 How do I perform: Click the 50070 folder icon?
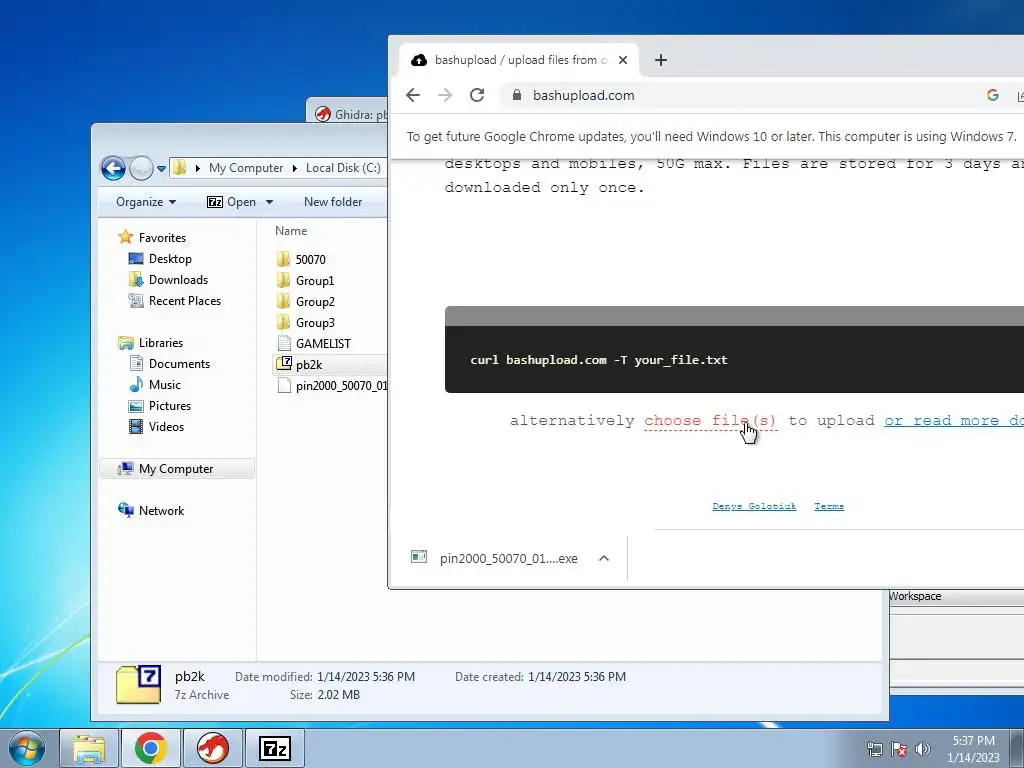pos(283,259)
